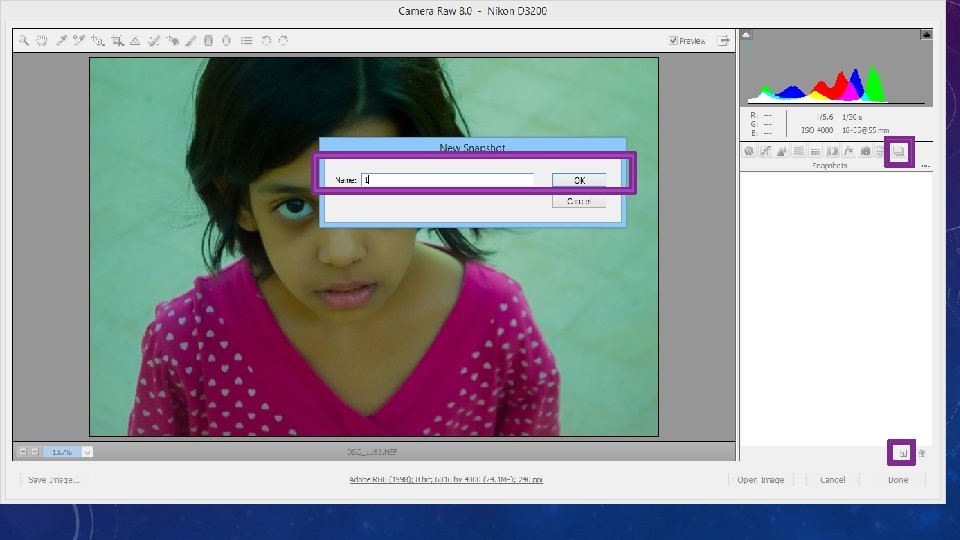
Task: Activate the Straighten tool
Action: pos(135,41)
